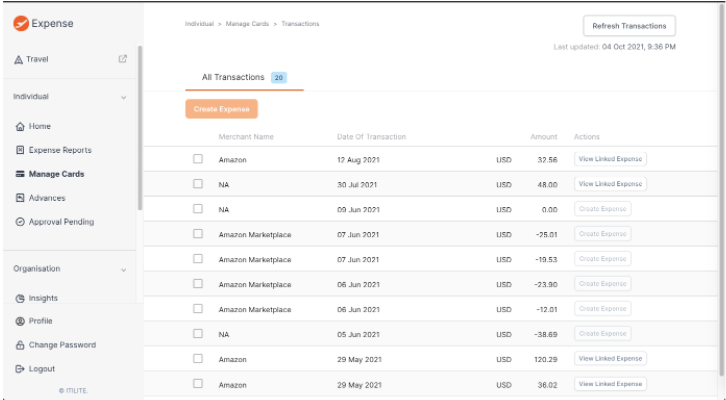726x400 pixels.
Task: Click the Advances sidebar icon
Action: click(20, 198)
